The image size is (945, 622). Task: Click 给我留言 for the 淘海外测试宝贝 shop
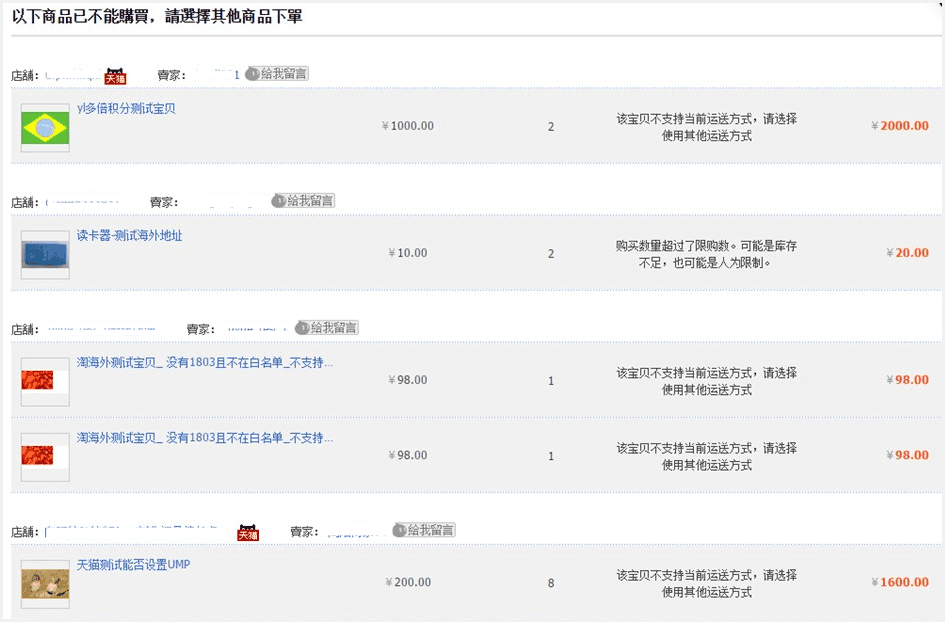coord(327,328)
